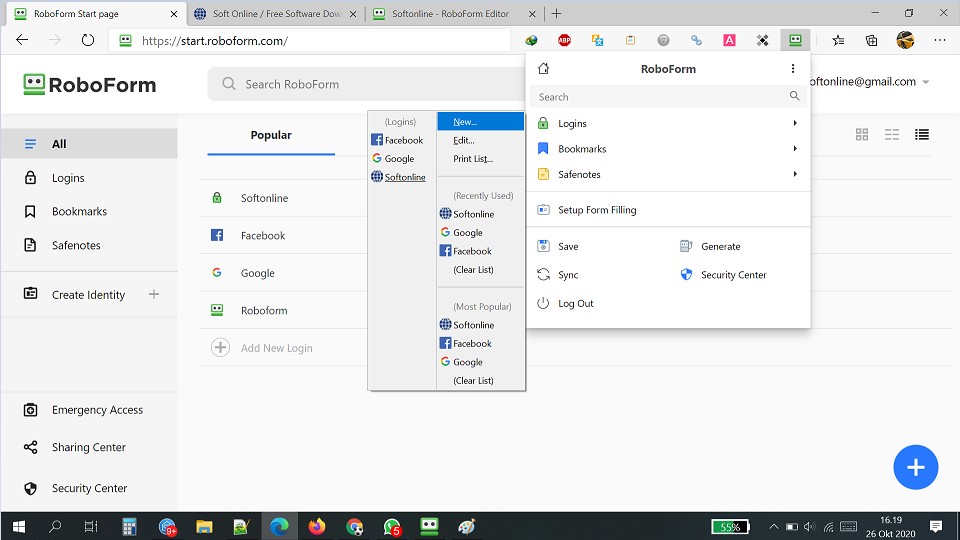
Task: Expand the Logins submenu arrow in popup
Action: click(795, 123)
